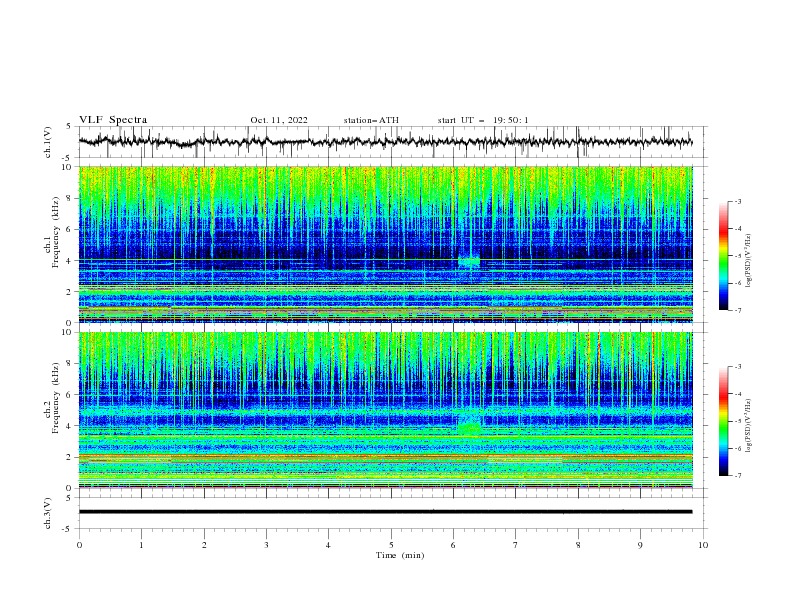The width and height of the screenshot is (792, 612).
Task: Click the "ch.3(V)" axis label
Action: click(x=48, y=513)
